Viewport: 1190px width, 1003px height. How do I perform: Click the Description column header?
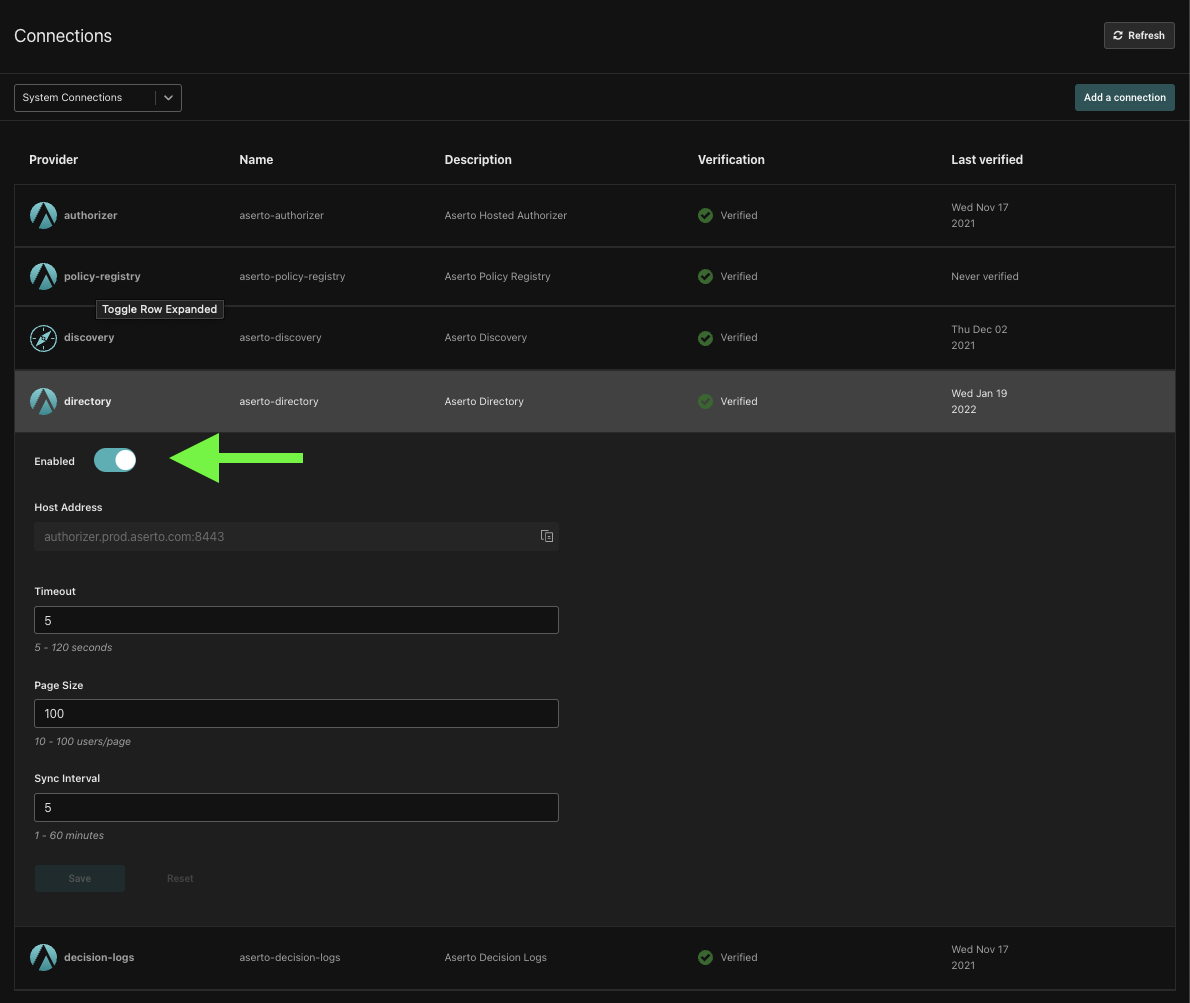478,159
